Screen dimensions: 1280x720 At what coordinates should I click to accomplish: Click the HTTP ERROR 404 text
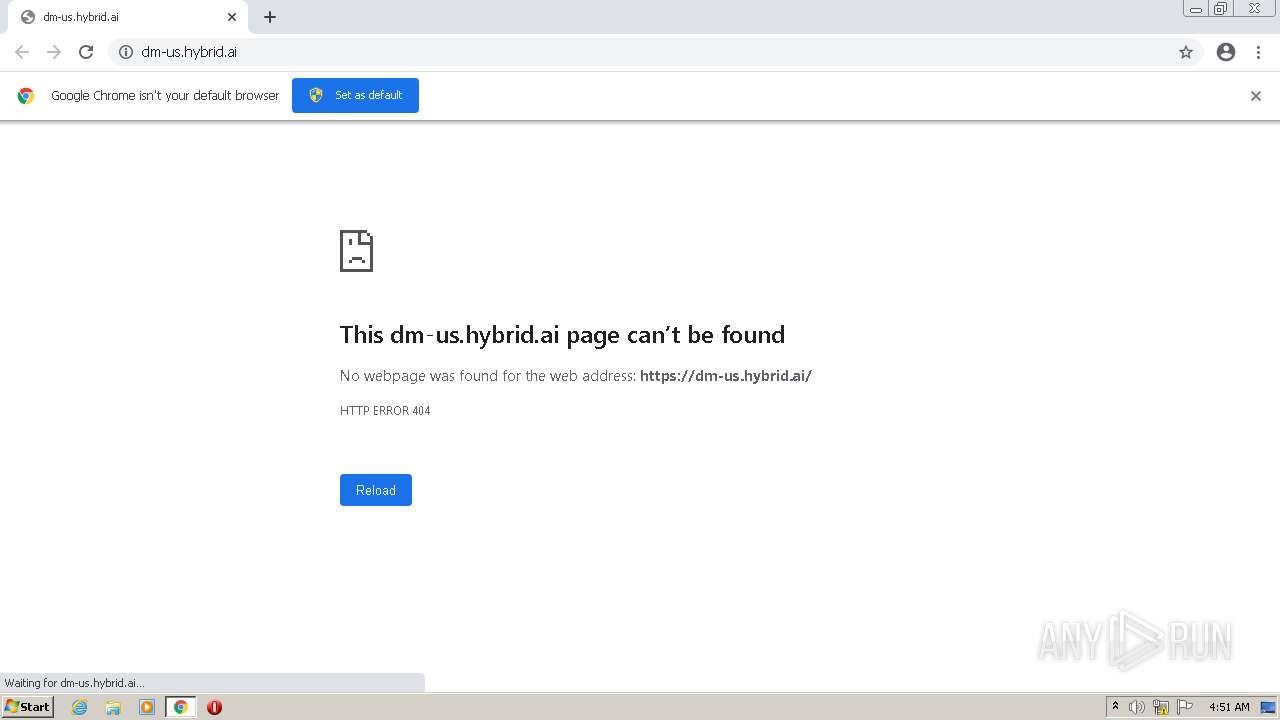pyautogui.click(x=385, y=411)
